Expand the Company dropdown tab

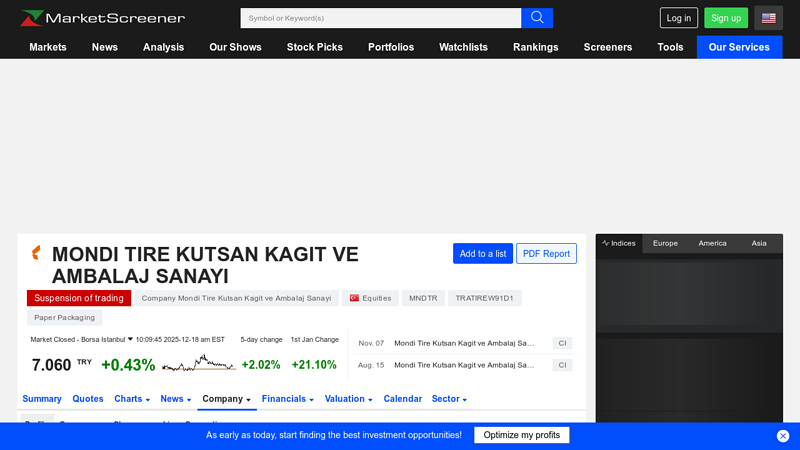tap(227, 399)
